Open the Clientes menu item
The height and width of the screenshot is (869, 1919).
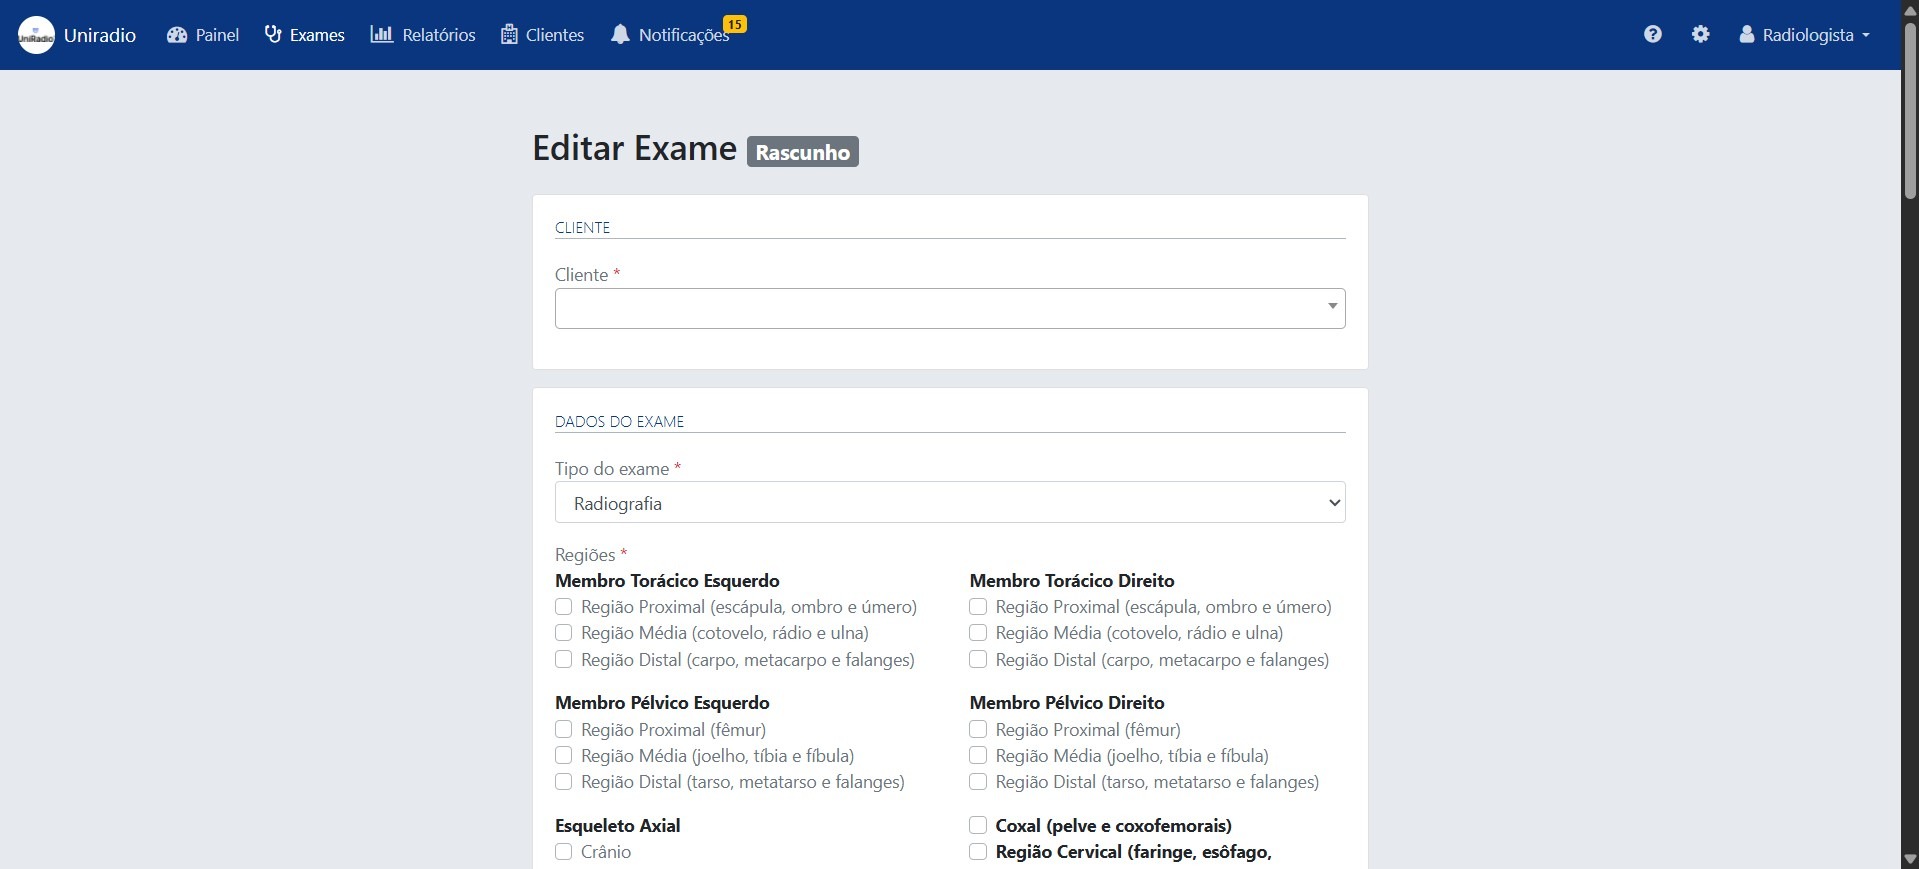[554, 35]
